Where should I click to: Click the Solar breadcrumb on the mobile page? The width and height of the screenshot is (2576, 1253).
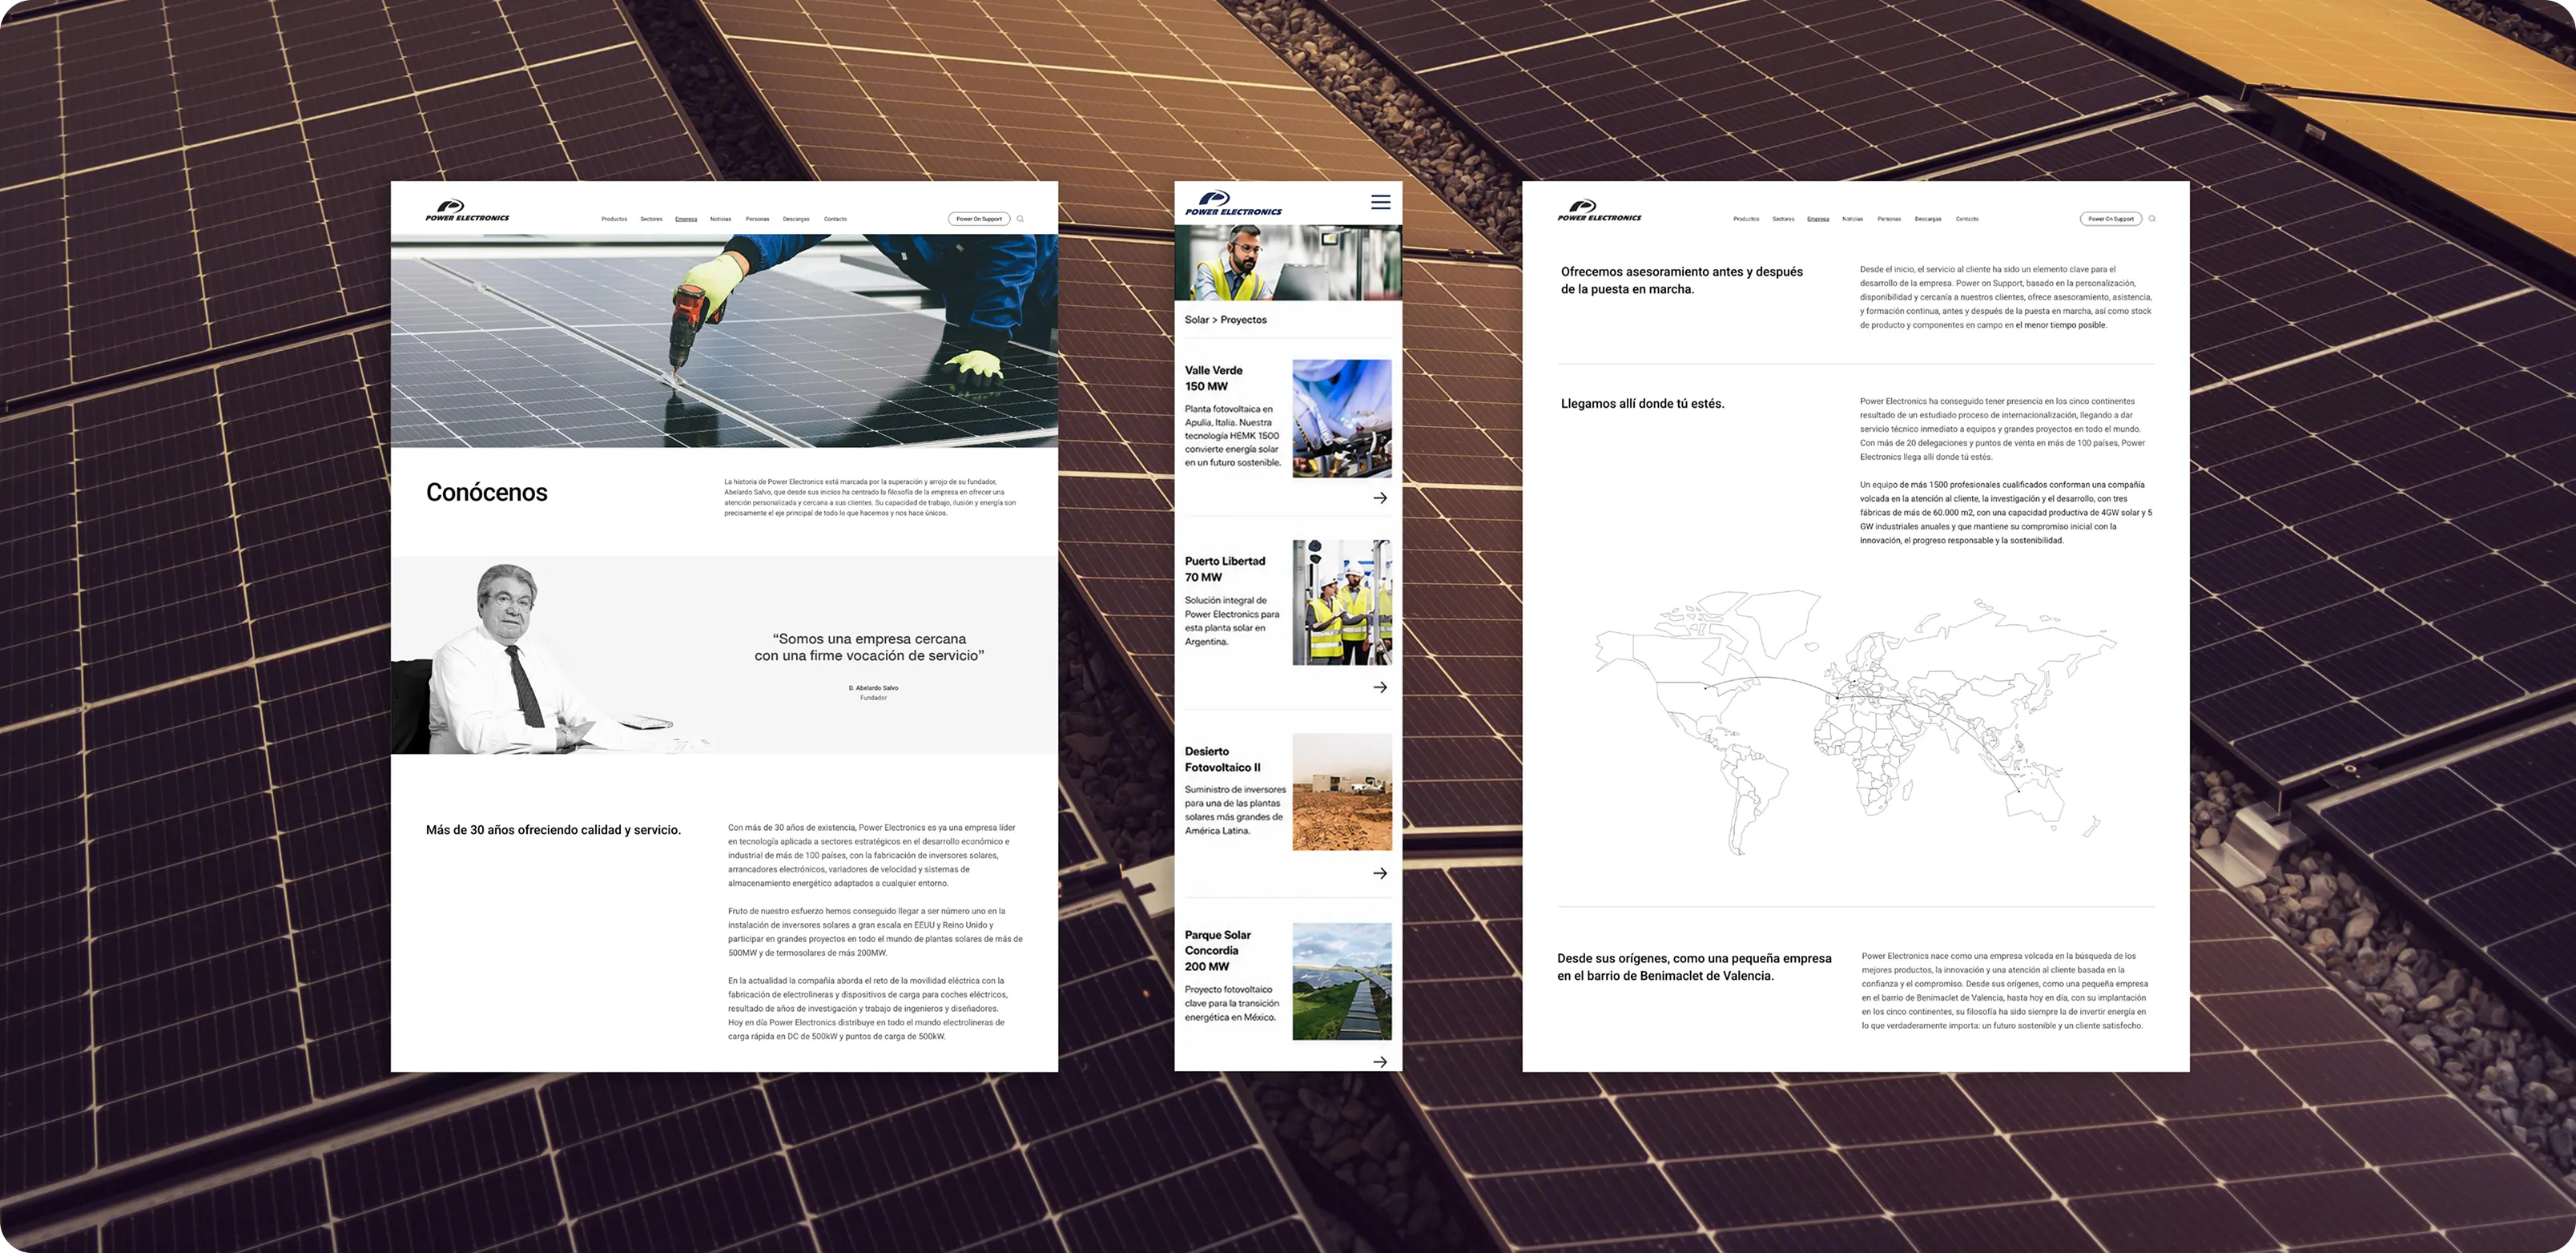point(1196,320)
